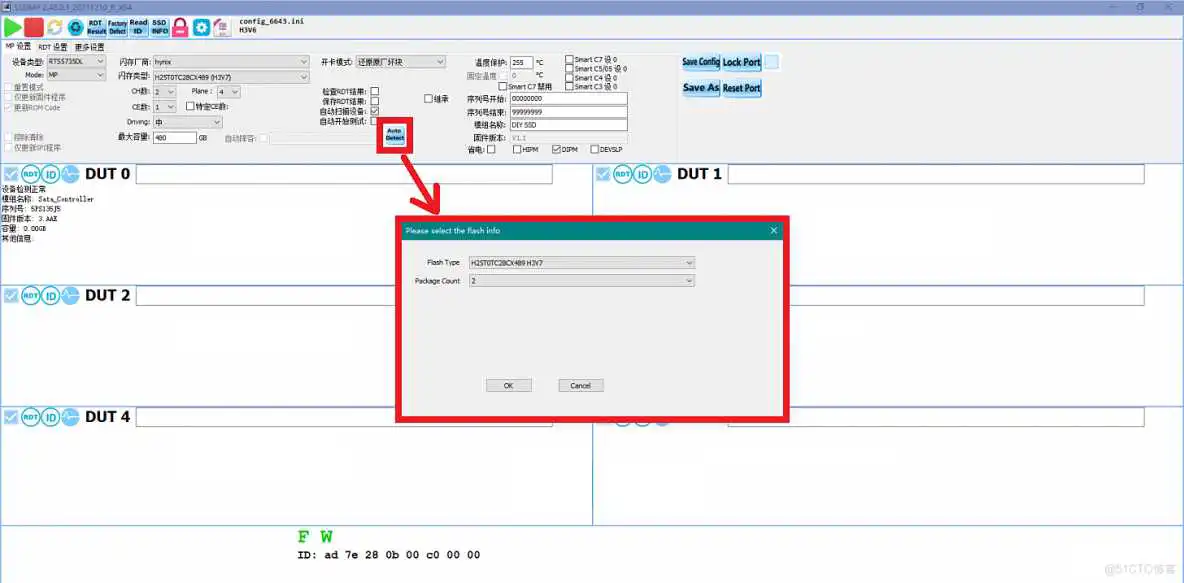Click the pink lock icon
Image resolution: width=1184 pixels, height=583 pixels.
point(178,27)
